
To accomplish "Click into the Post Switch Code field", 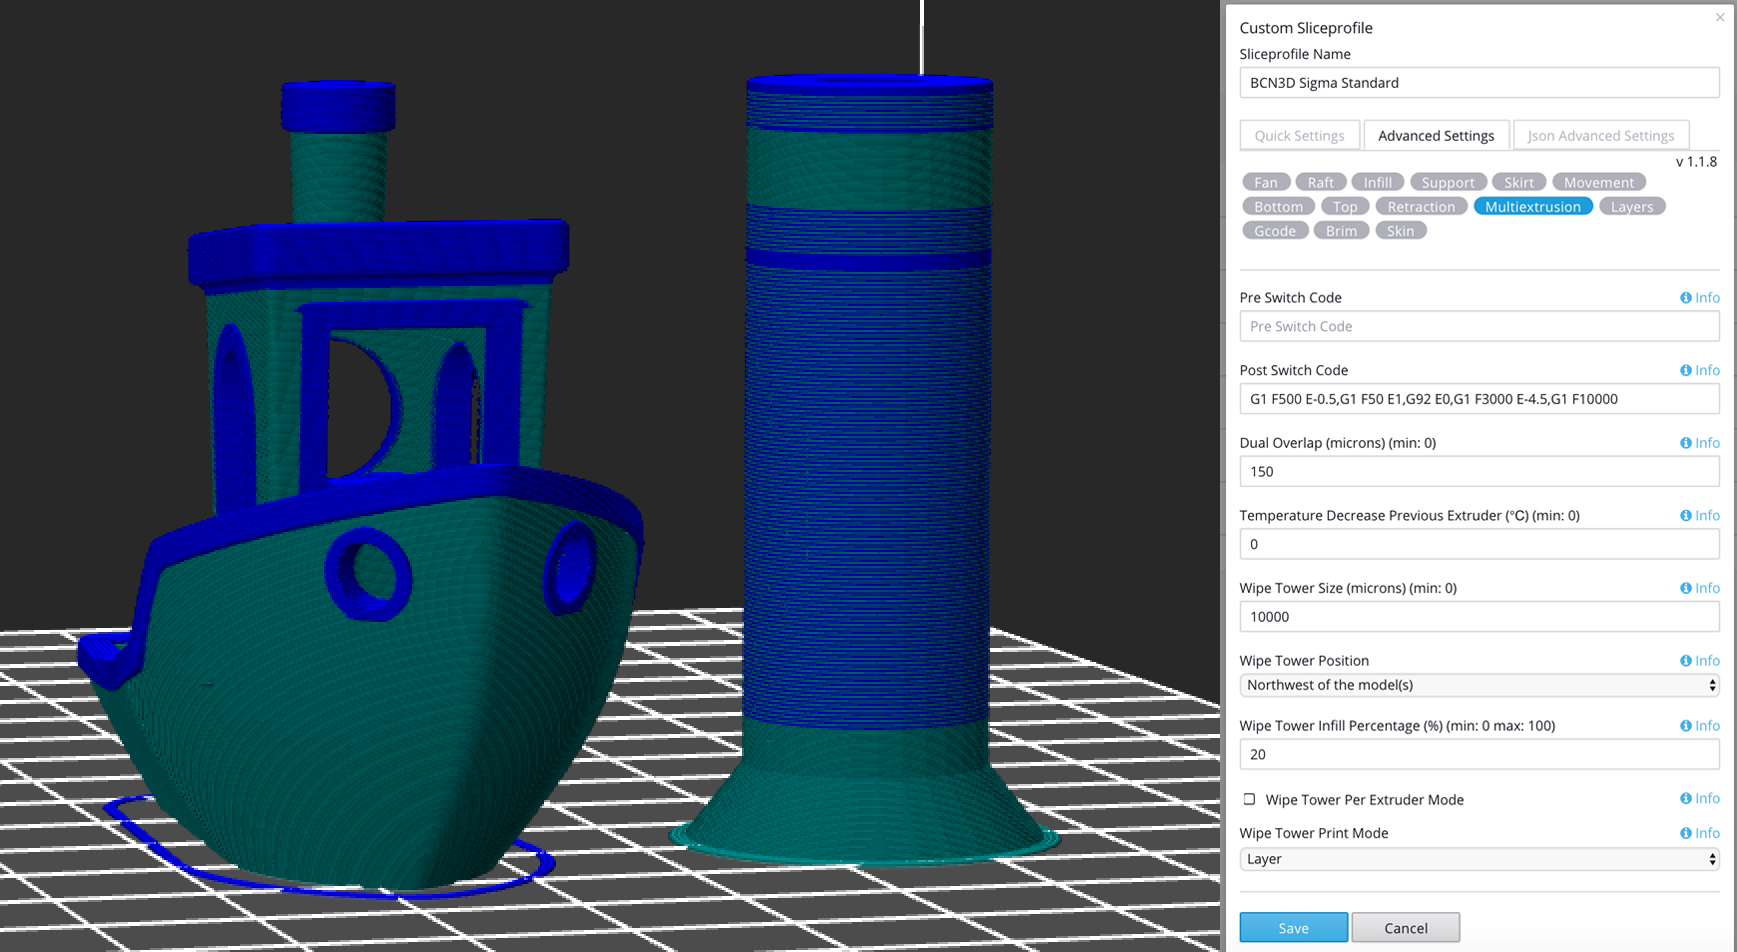I will [x=1479, y=398].
